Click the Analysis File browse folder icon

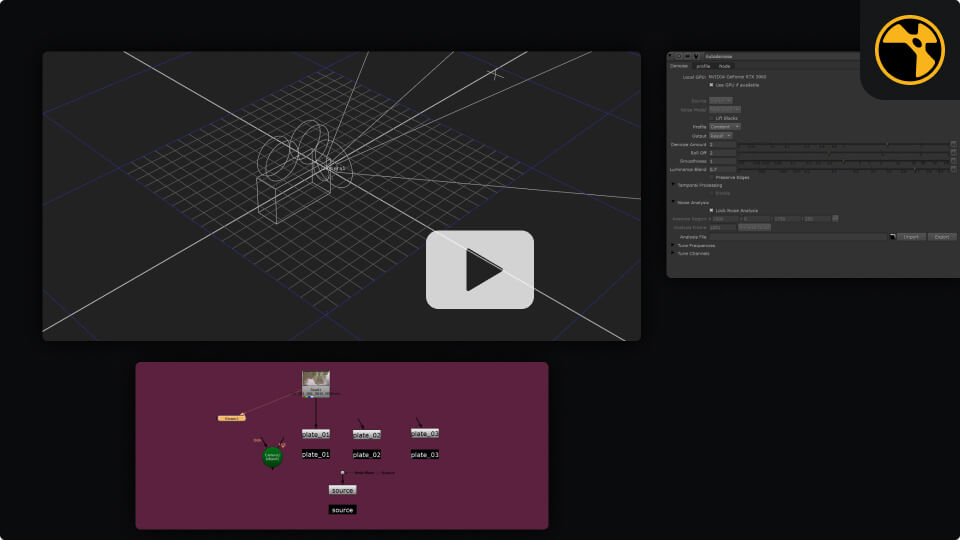coord(890,237)
